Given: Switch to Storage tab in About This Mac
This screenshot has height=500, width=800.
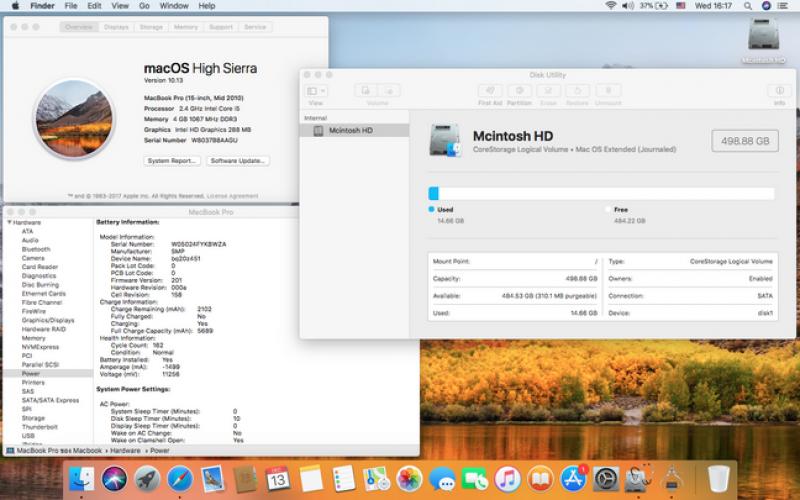Looking at the screenshot, I should point(151,27).
